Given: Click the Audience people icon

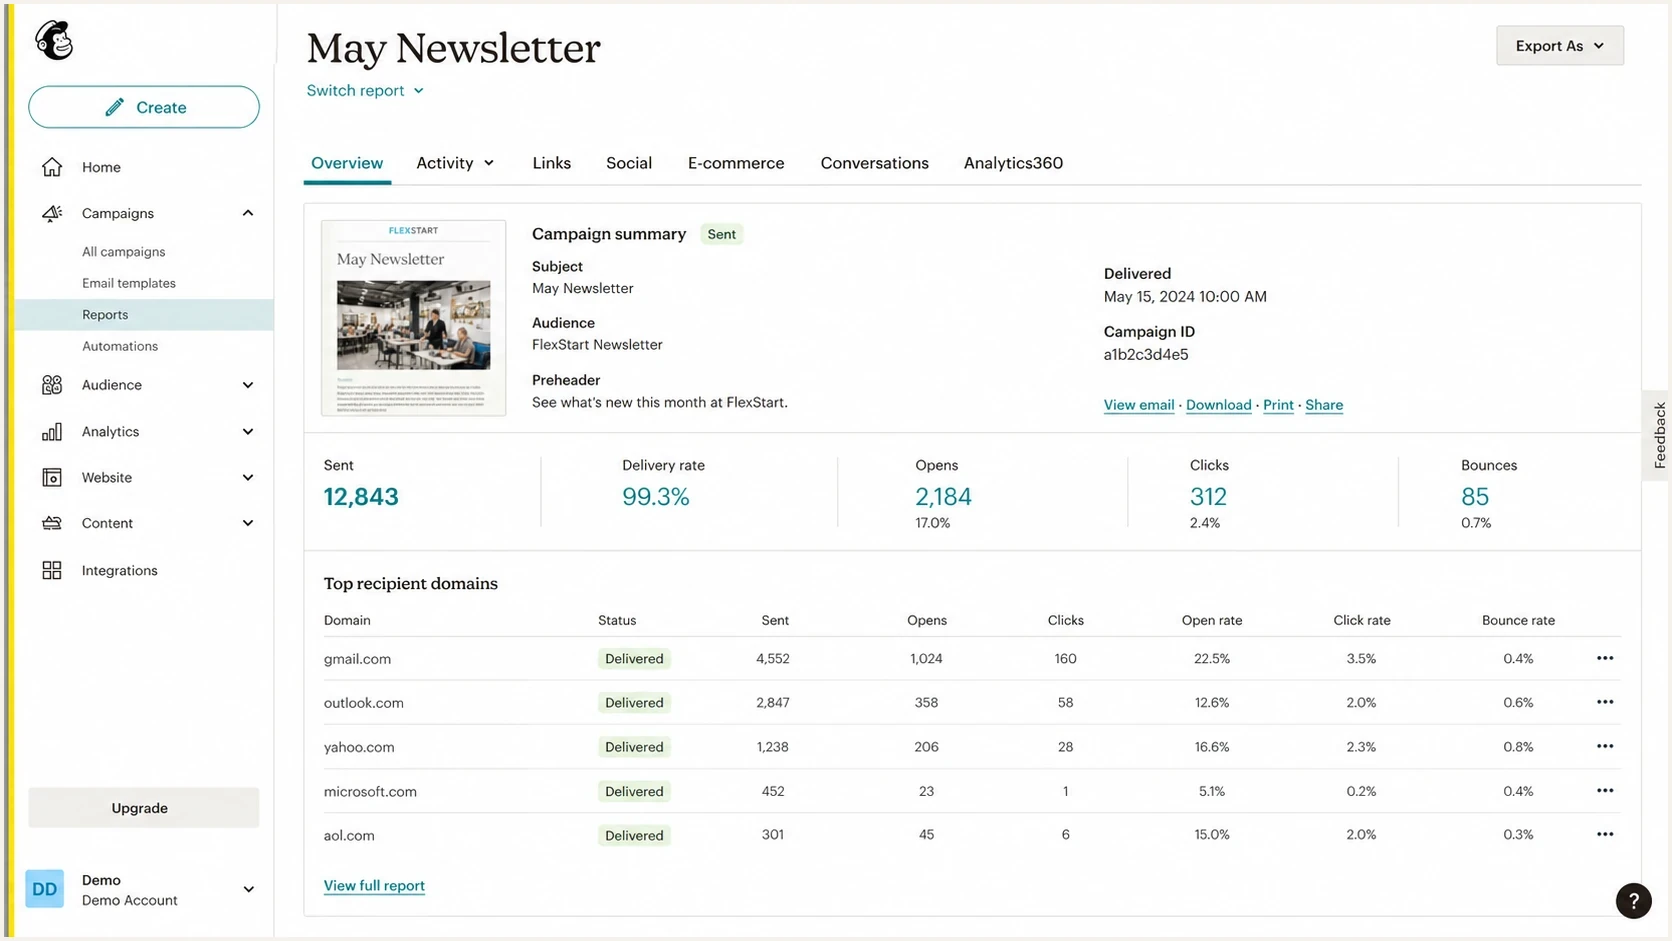Looking at the screenshot, I should (52, 385).
